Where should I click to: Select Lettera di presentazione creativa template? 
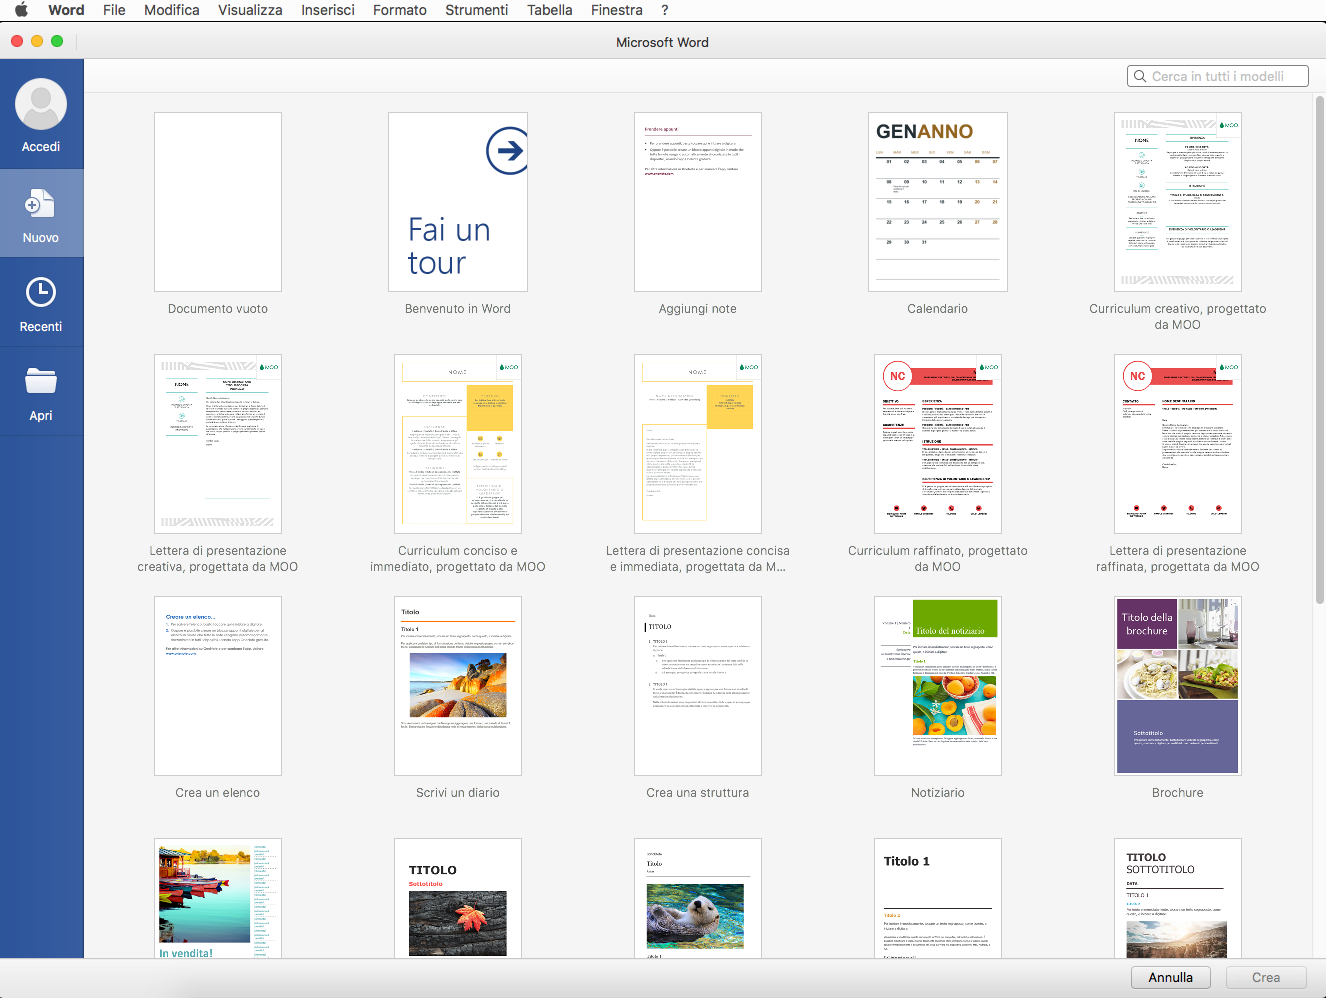point(218,444)
